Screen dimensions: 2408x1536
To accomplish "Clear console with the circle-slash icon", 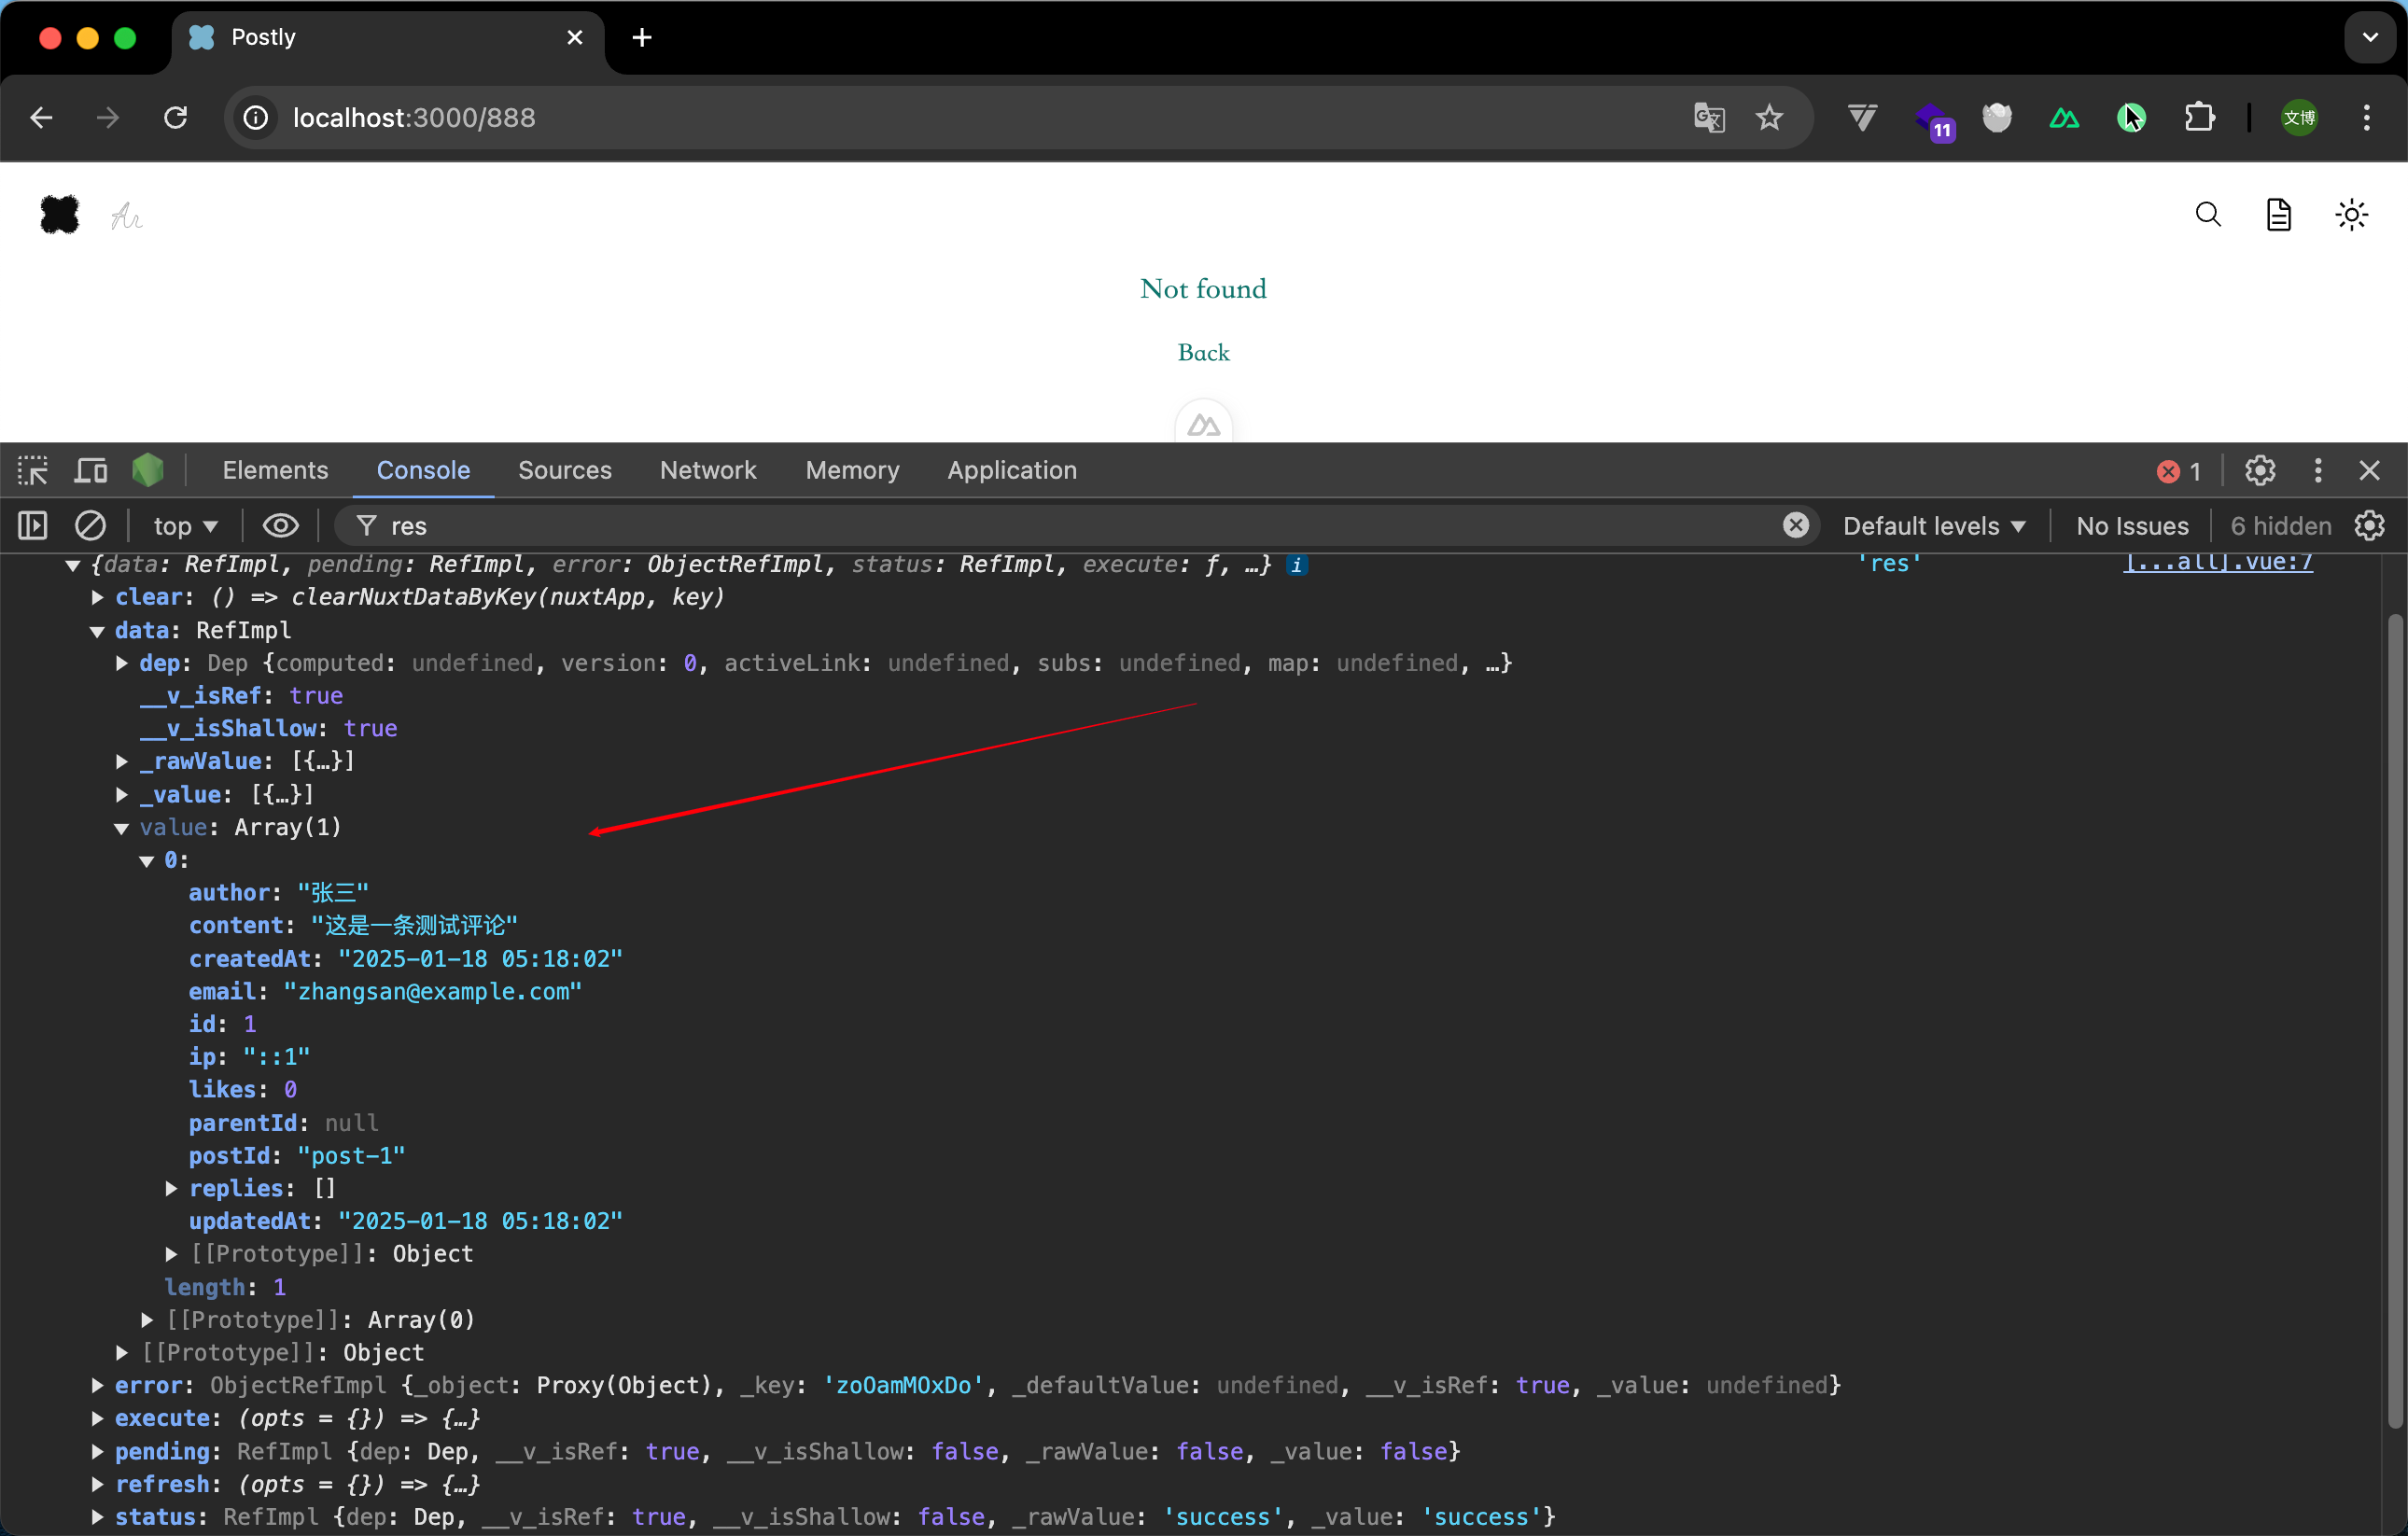I will coord(90,525).
